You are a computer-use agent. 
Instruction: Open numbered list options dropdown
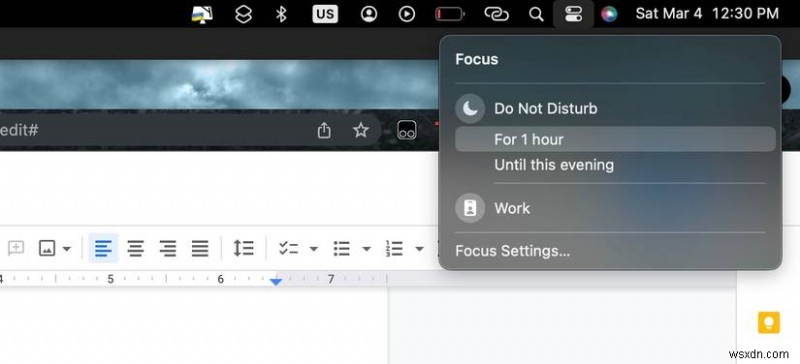(419, 249)
